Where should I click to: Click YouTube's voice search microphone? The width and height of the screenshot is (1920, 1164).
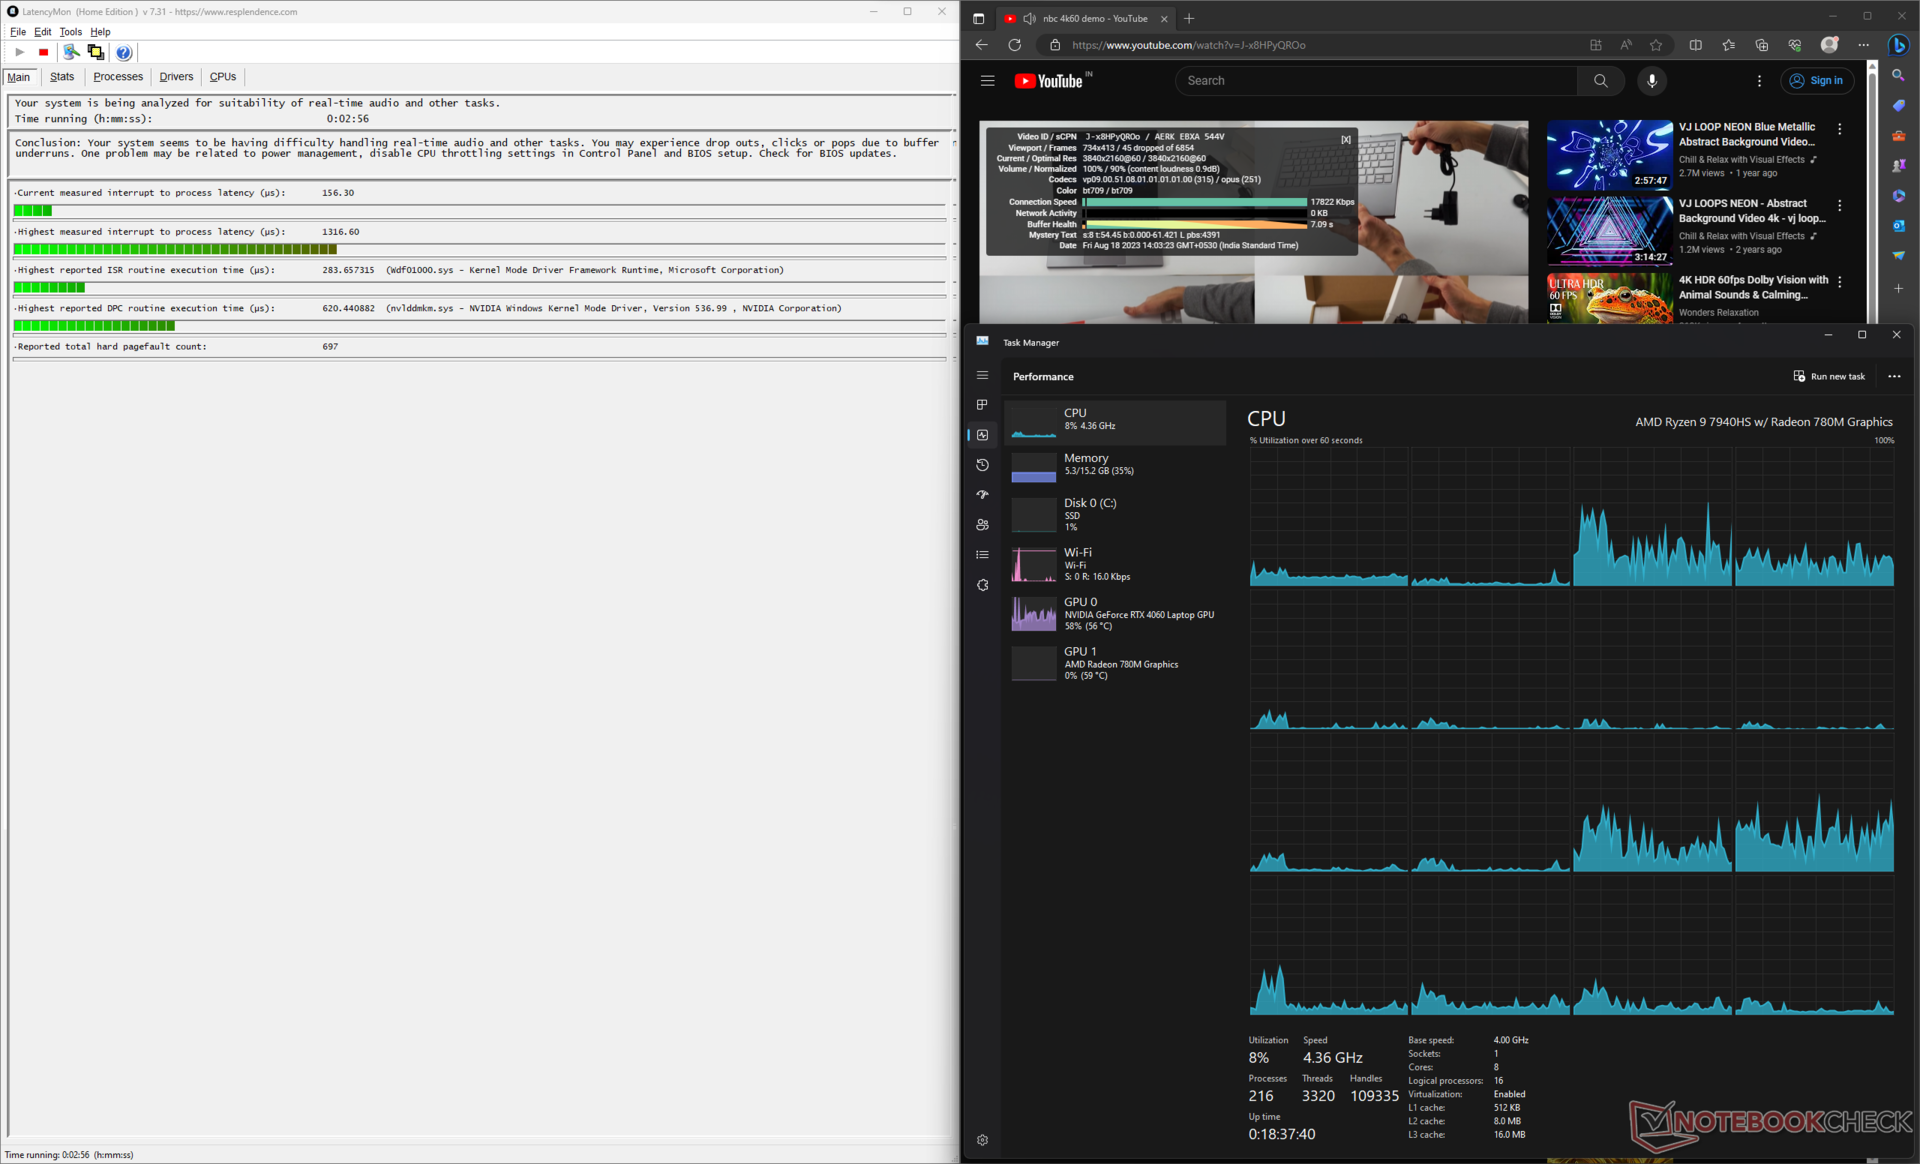pyautogui.click(x=1651, y=81)
